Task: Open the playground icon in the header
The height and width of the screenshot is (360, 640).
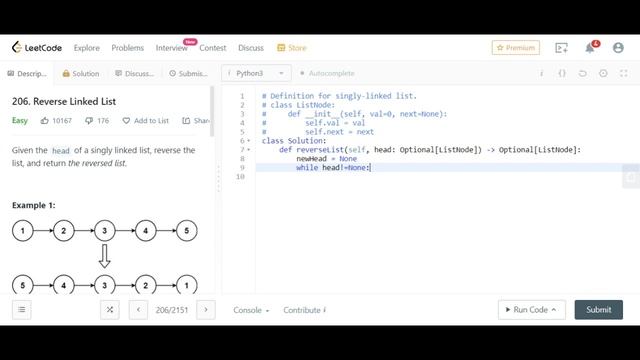Action: tap(562, 48)
